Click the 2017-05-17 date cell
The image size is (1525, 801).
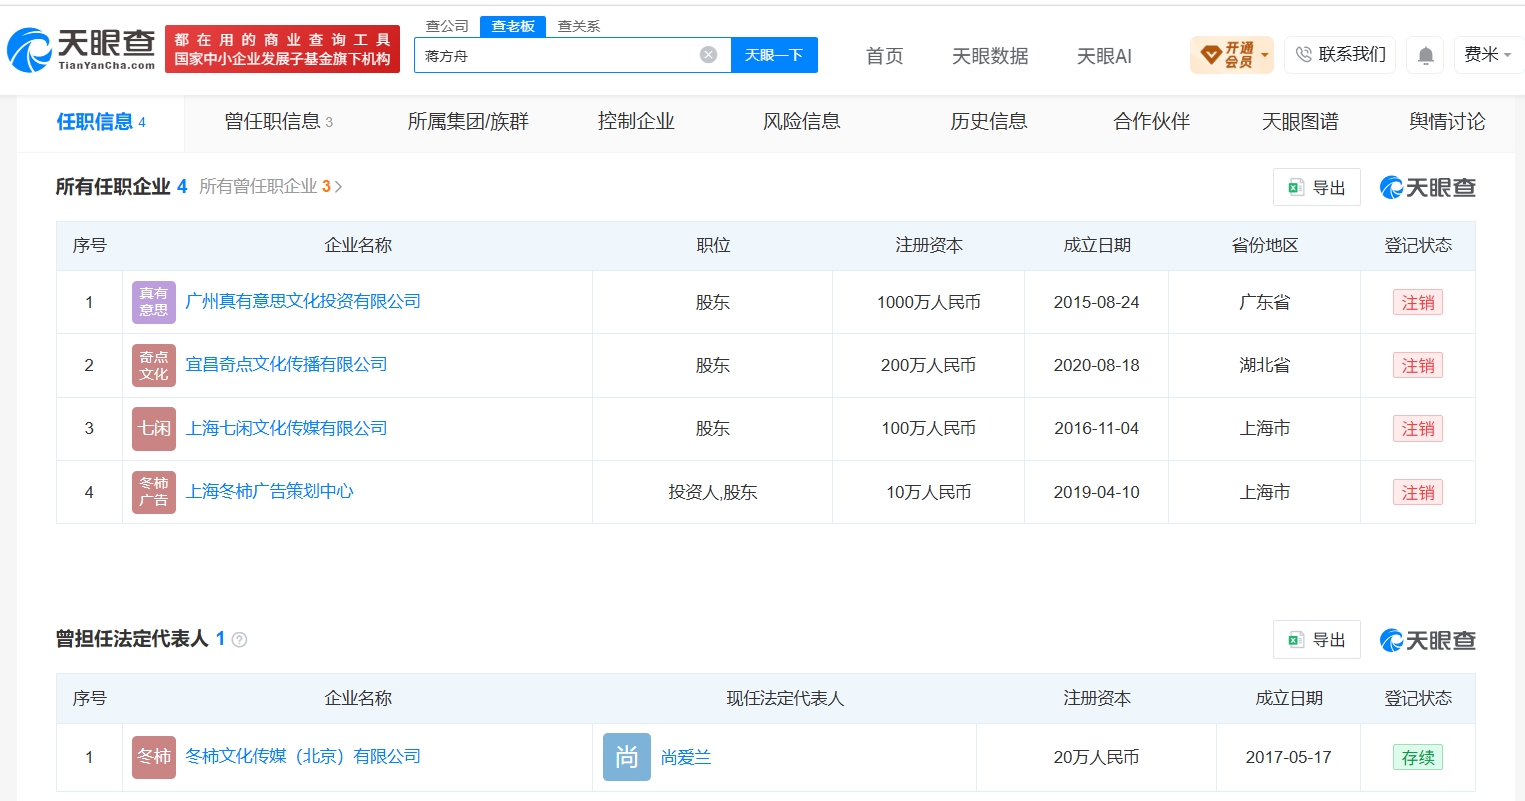coord(1289,757)
